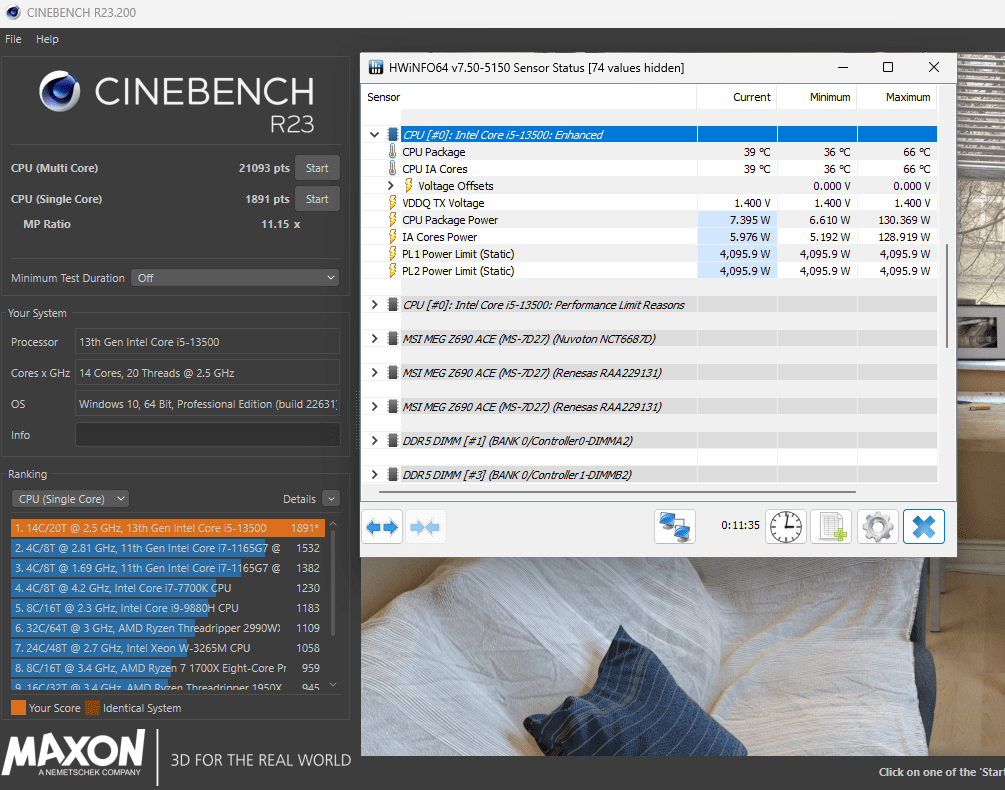Click the Your Score orange swatch
The height and width of the screenshot is (790, 1005).
[x=19, y=708]
